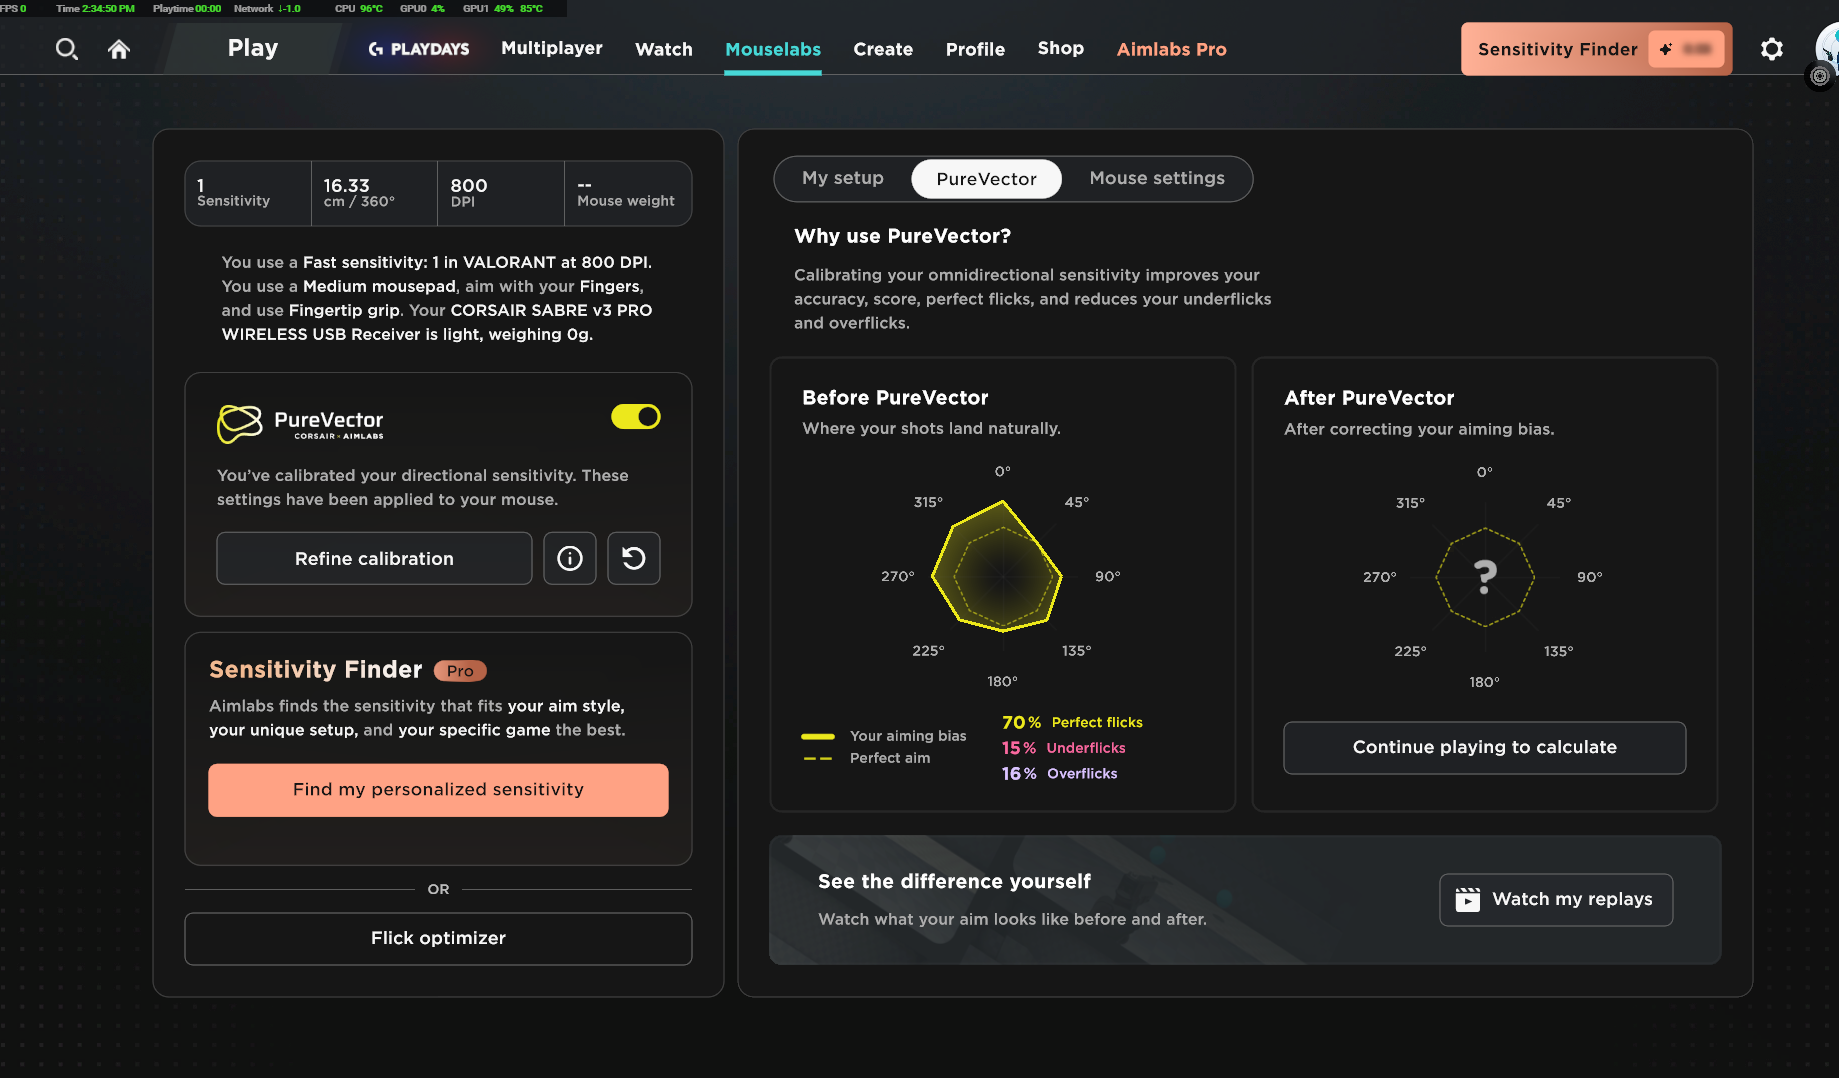Select the PureVector tab

[x=986, y=179]
